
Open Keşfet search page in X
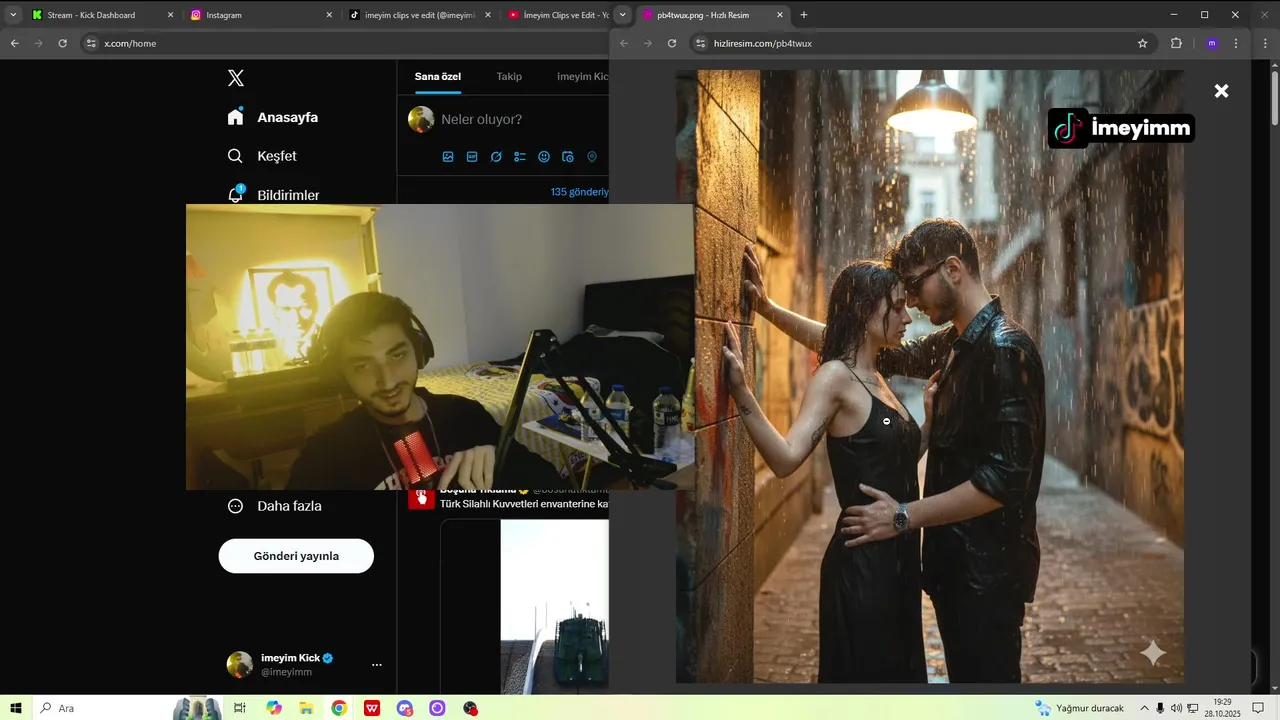click(262, 156)
